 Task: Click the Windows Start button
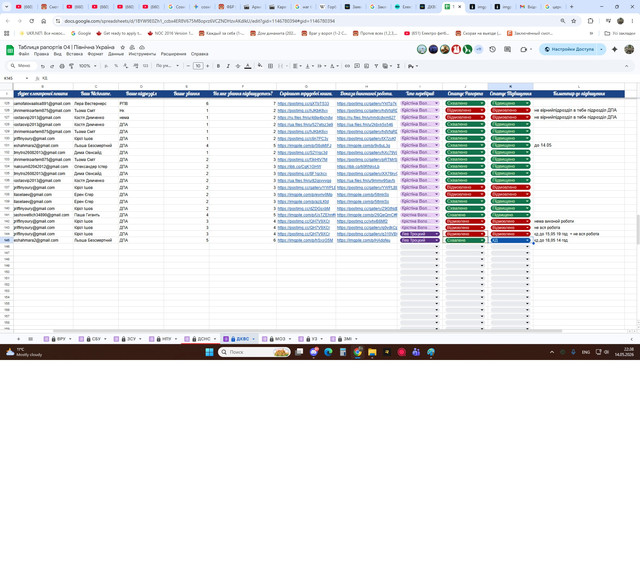point(209,352)
